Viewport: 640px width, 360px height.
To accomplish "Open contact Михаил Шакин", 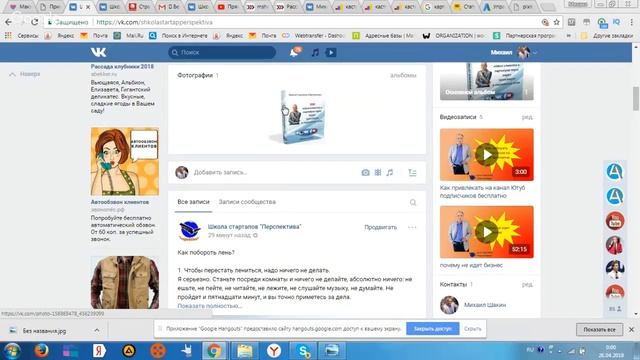I will (485, 305).
